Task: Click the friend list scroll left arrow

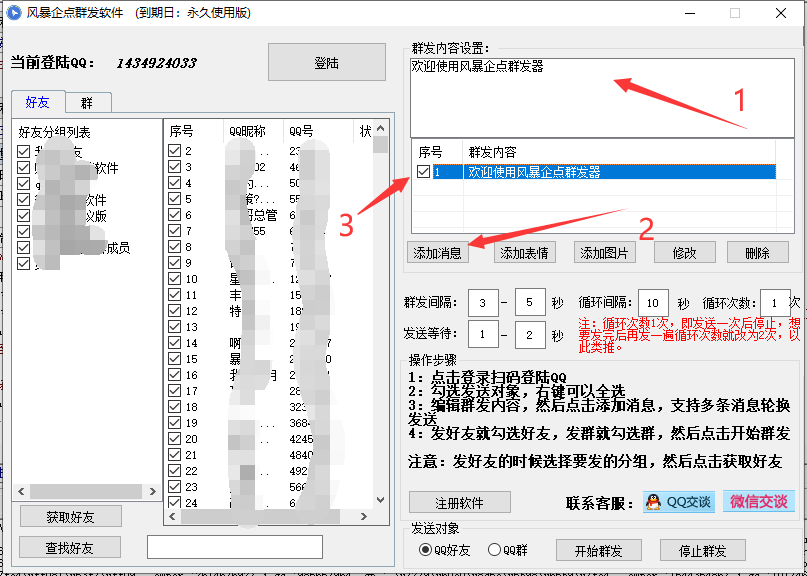Action: click(x=172, y=516)
